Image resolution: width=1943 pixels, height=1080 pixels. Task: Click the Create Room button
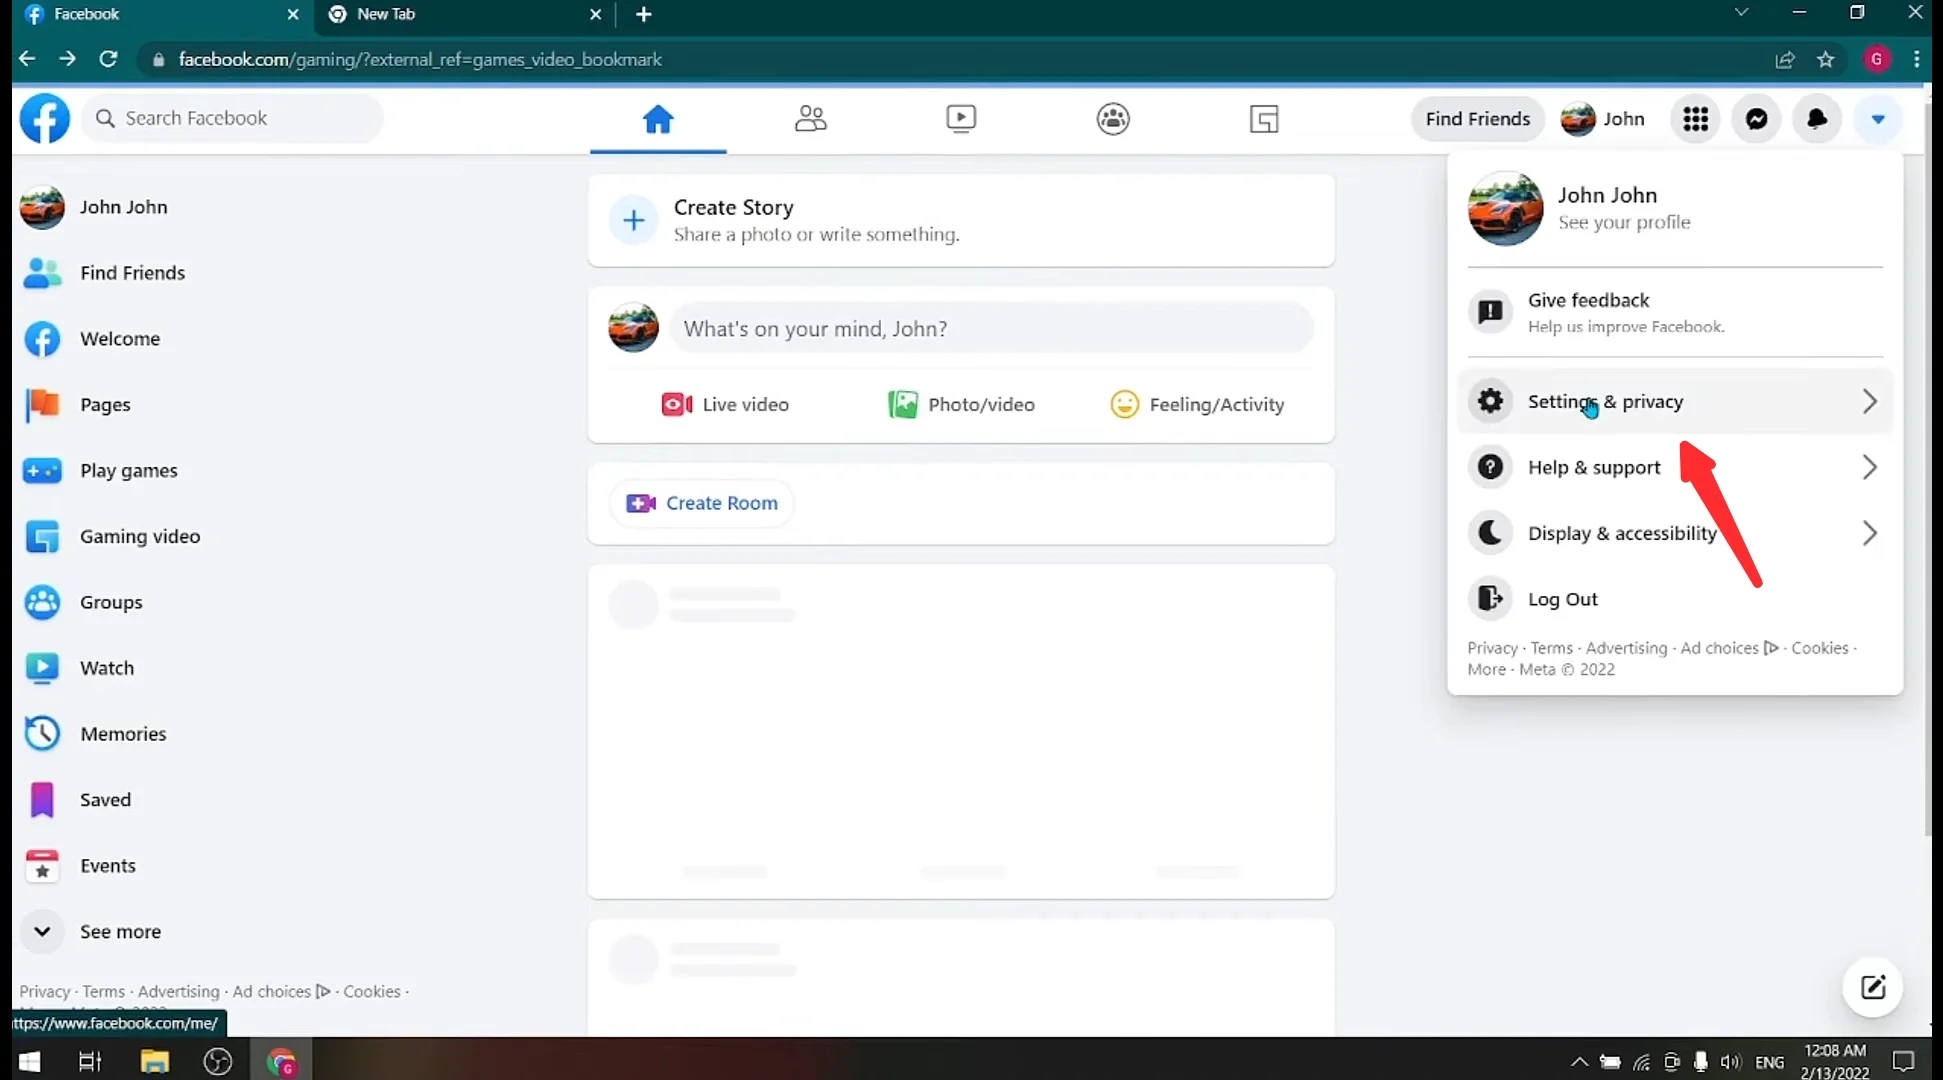702,503
